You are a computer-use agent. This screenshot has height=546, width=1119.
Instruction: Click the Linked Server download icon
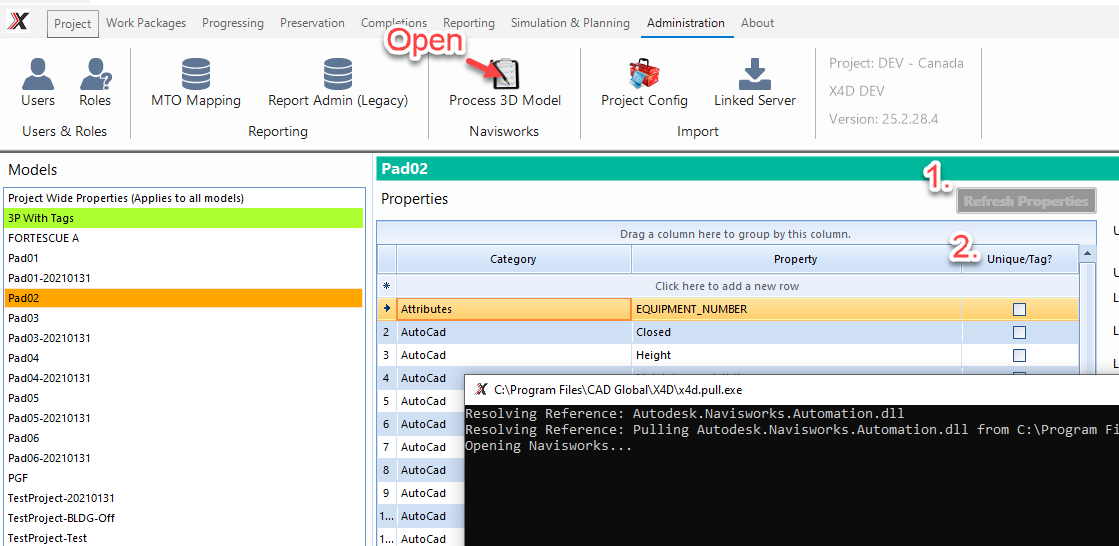point(755,75)
